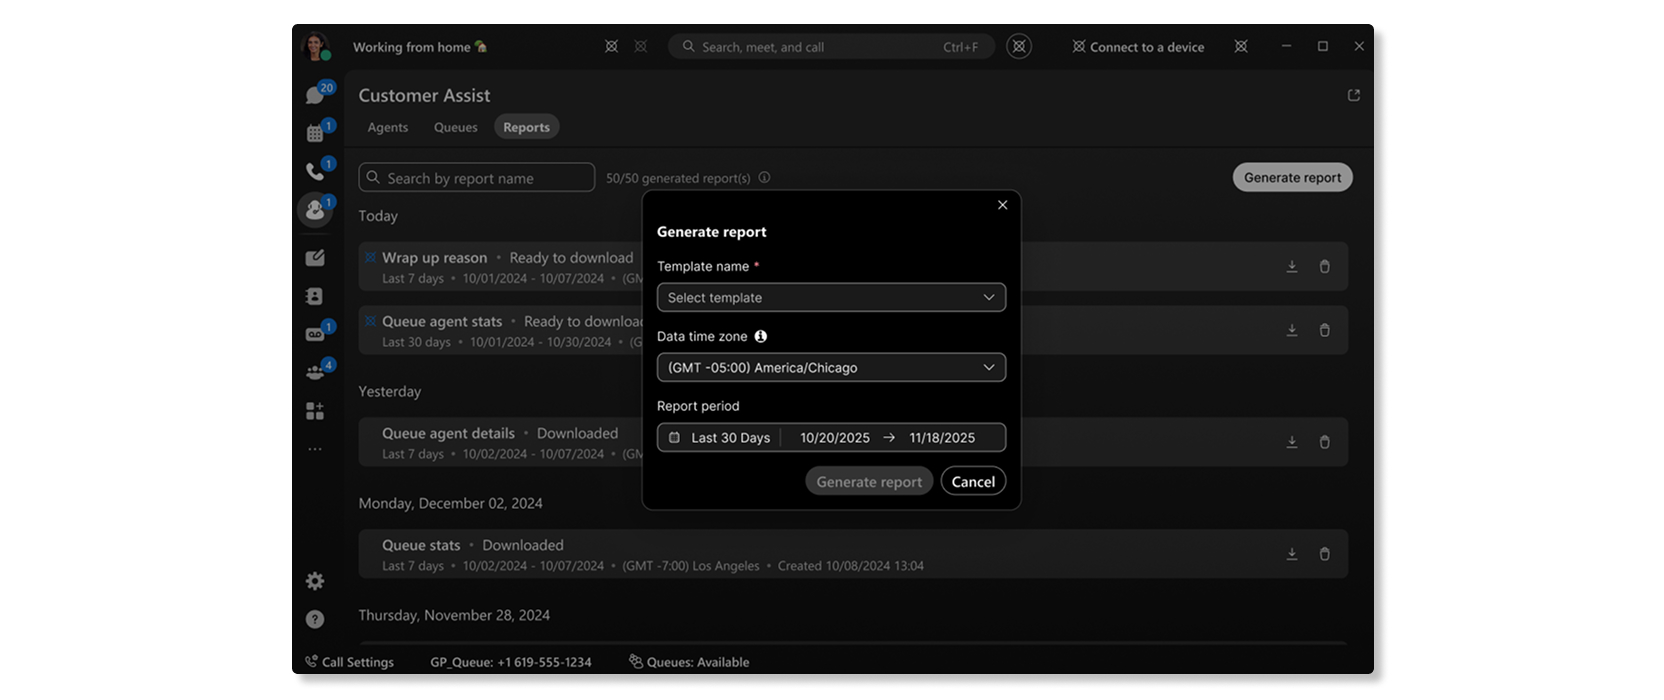Screen dimensions: 1664x700
Task: Download the Queue agent details report
Action: (1292, 442)
